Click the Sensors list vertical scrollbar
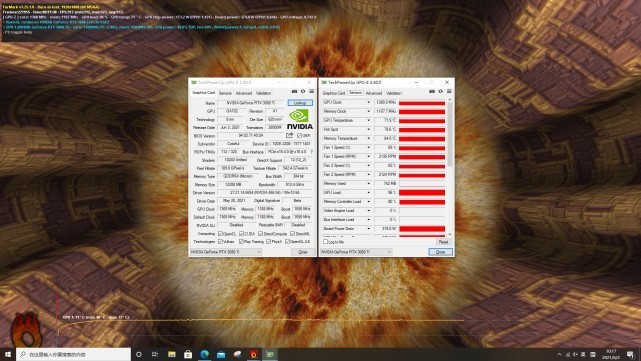 click(450, 167)
